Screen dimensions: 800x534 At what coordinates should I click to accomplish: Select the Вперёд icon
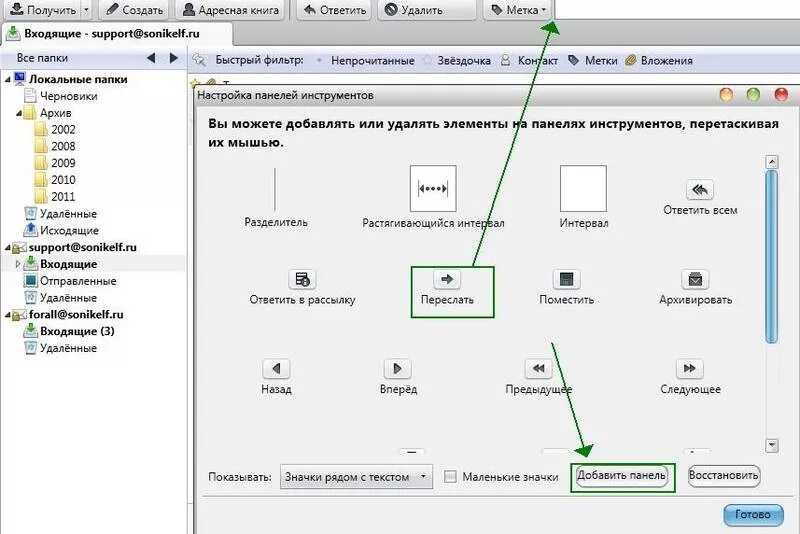(x=397, y=369)
